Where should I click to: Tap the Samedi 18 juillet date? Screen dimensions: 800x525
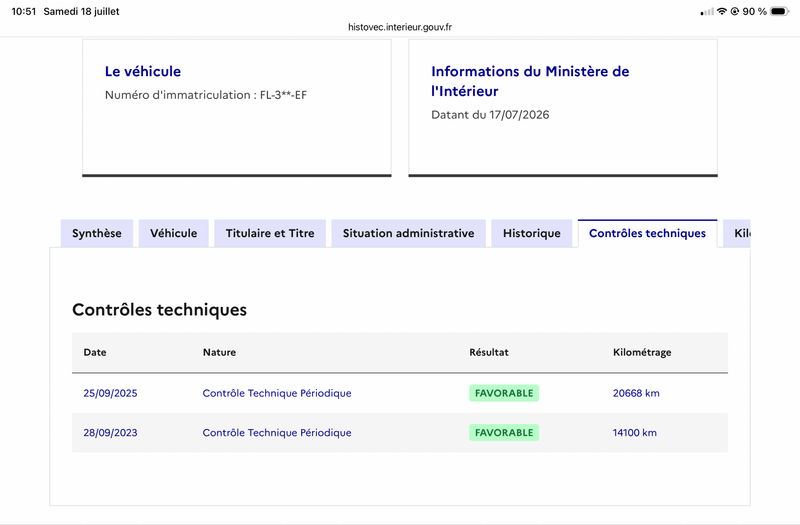pyautogui.click(x=81, y=11)
